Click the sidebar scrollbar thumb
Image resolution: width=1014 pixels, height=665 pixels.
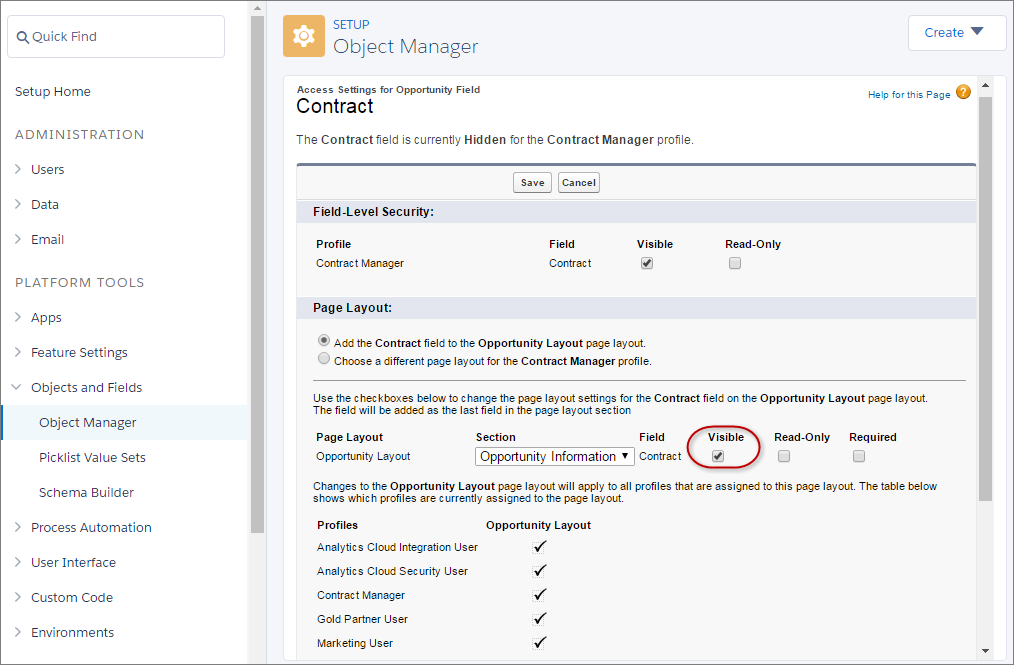pos(257,274)
